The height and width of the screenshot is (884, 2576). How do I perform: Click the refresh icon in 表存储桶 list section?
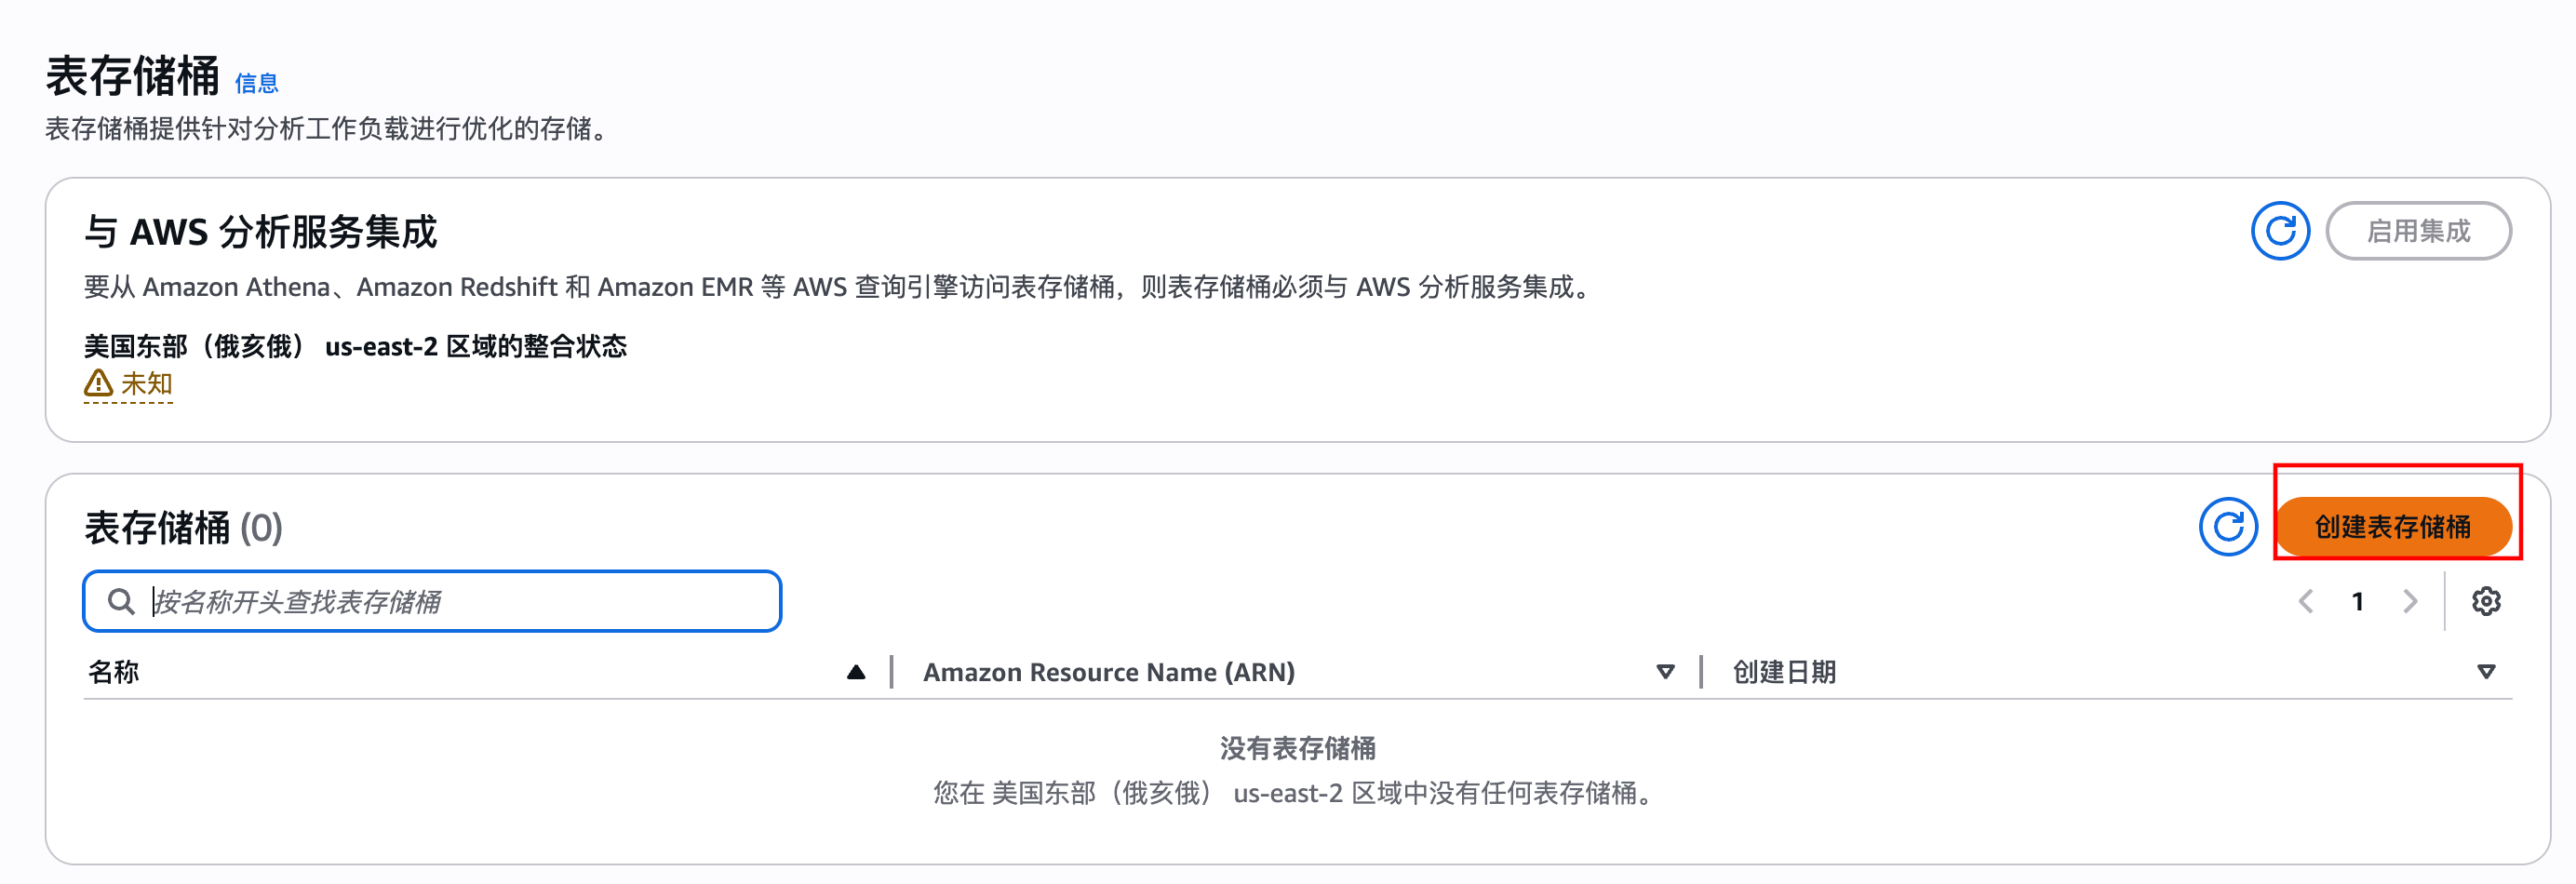[2228, 525]
